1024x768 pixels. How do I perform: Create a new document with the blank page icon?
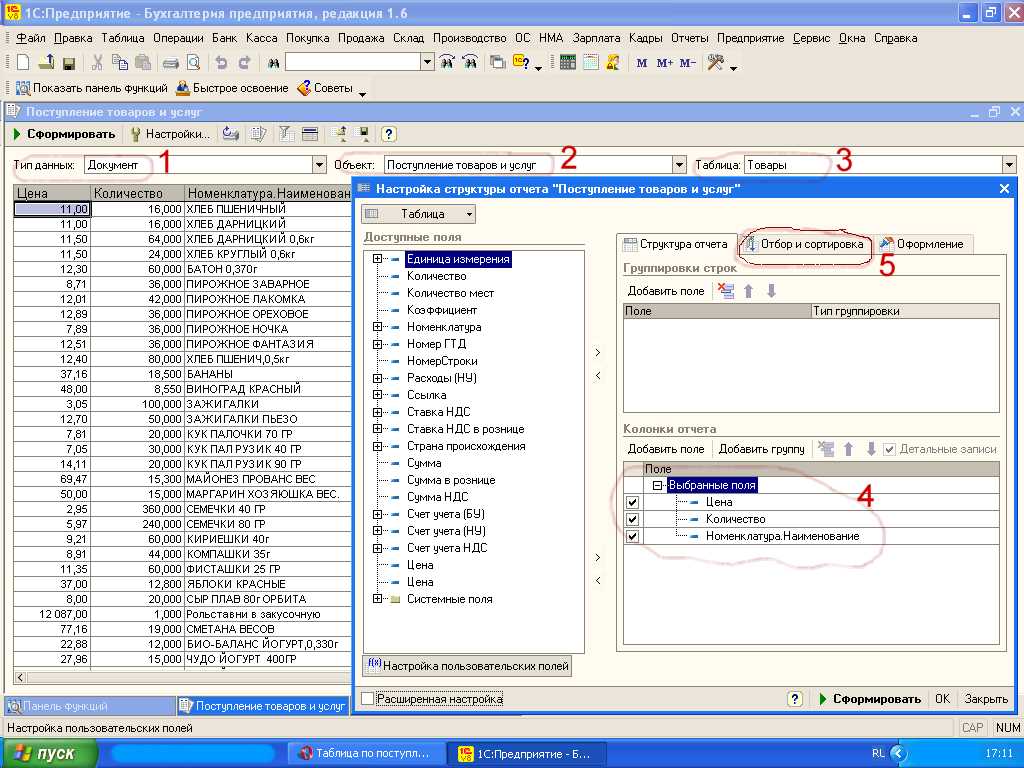tap(23, 63)
